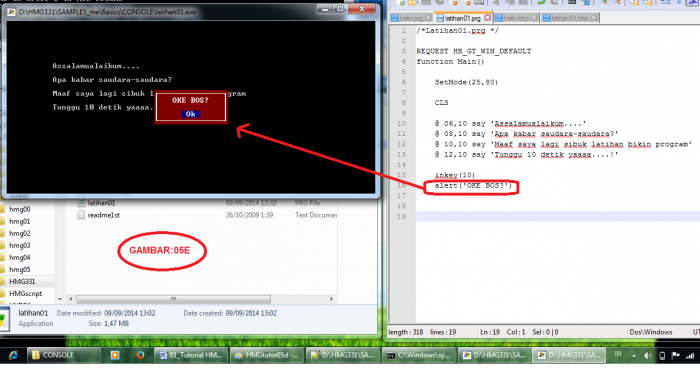
Task: Click Ok in the OKE BOS alert
Action: (191, 114)
